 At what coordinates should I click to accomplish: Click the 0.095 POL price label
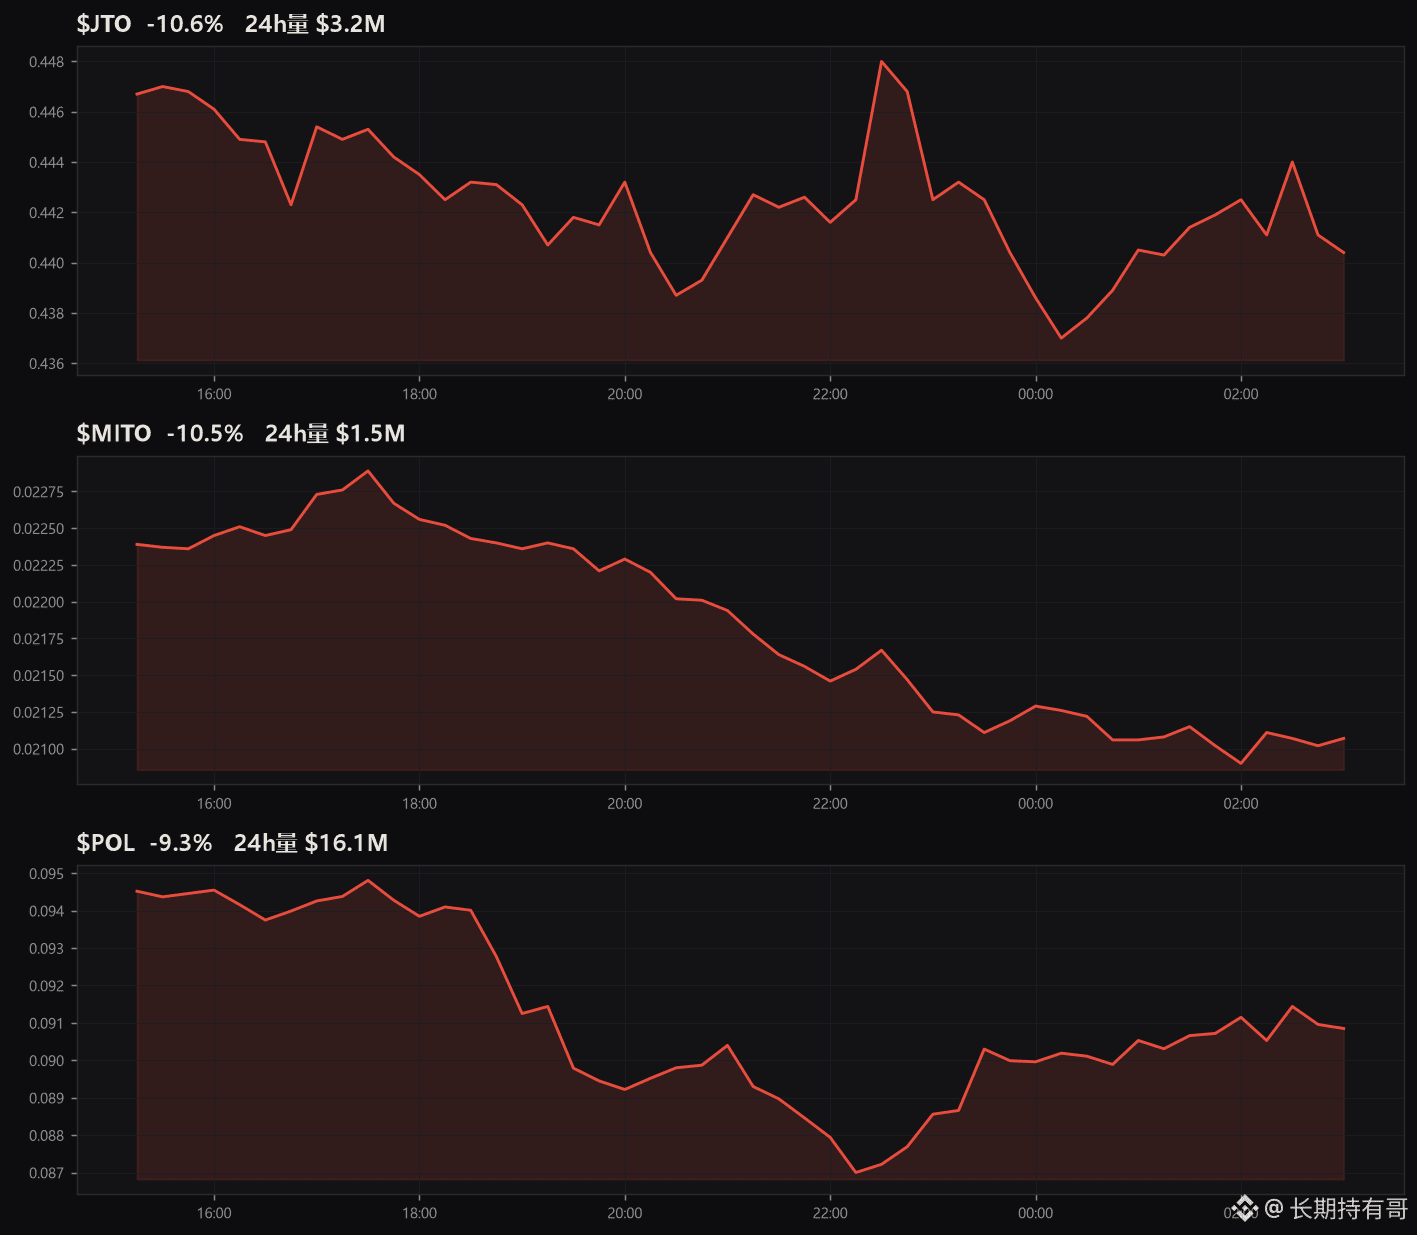coord(46,874)
